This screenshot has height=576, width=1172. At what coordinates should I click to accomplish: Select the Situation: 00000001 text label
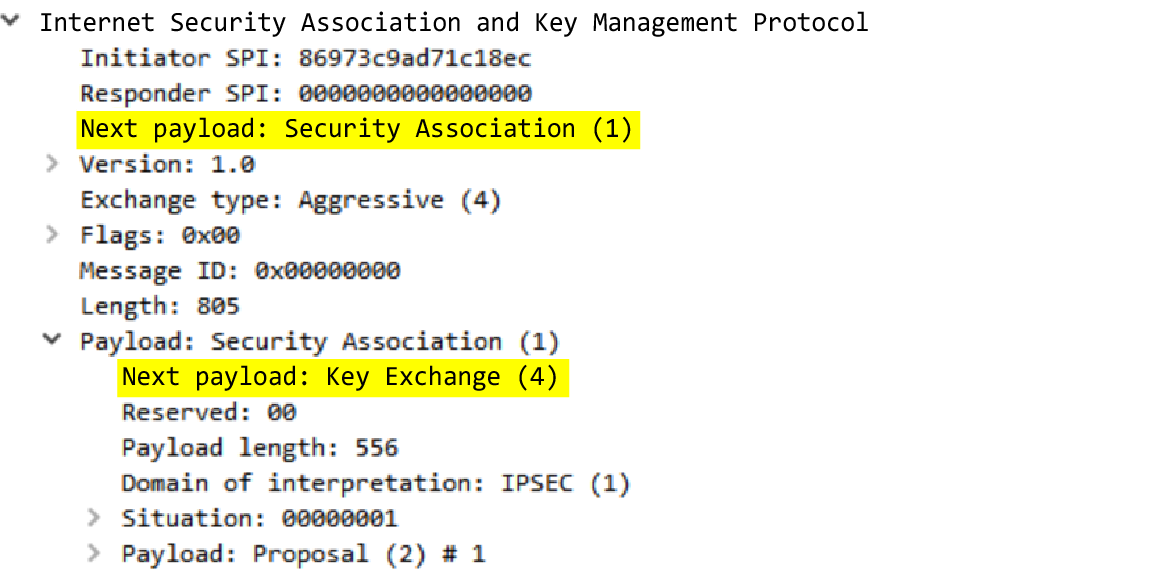coord(259,518)
